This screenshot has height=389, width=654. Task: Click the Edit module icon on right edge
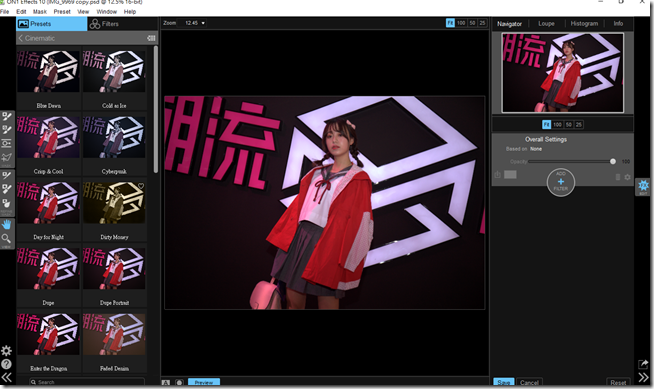click(643, 186)
